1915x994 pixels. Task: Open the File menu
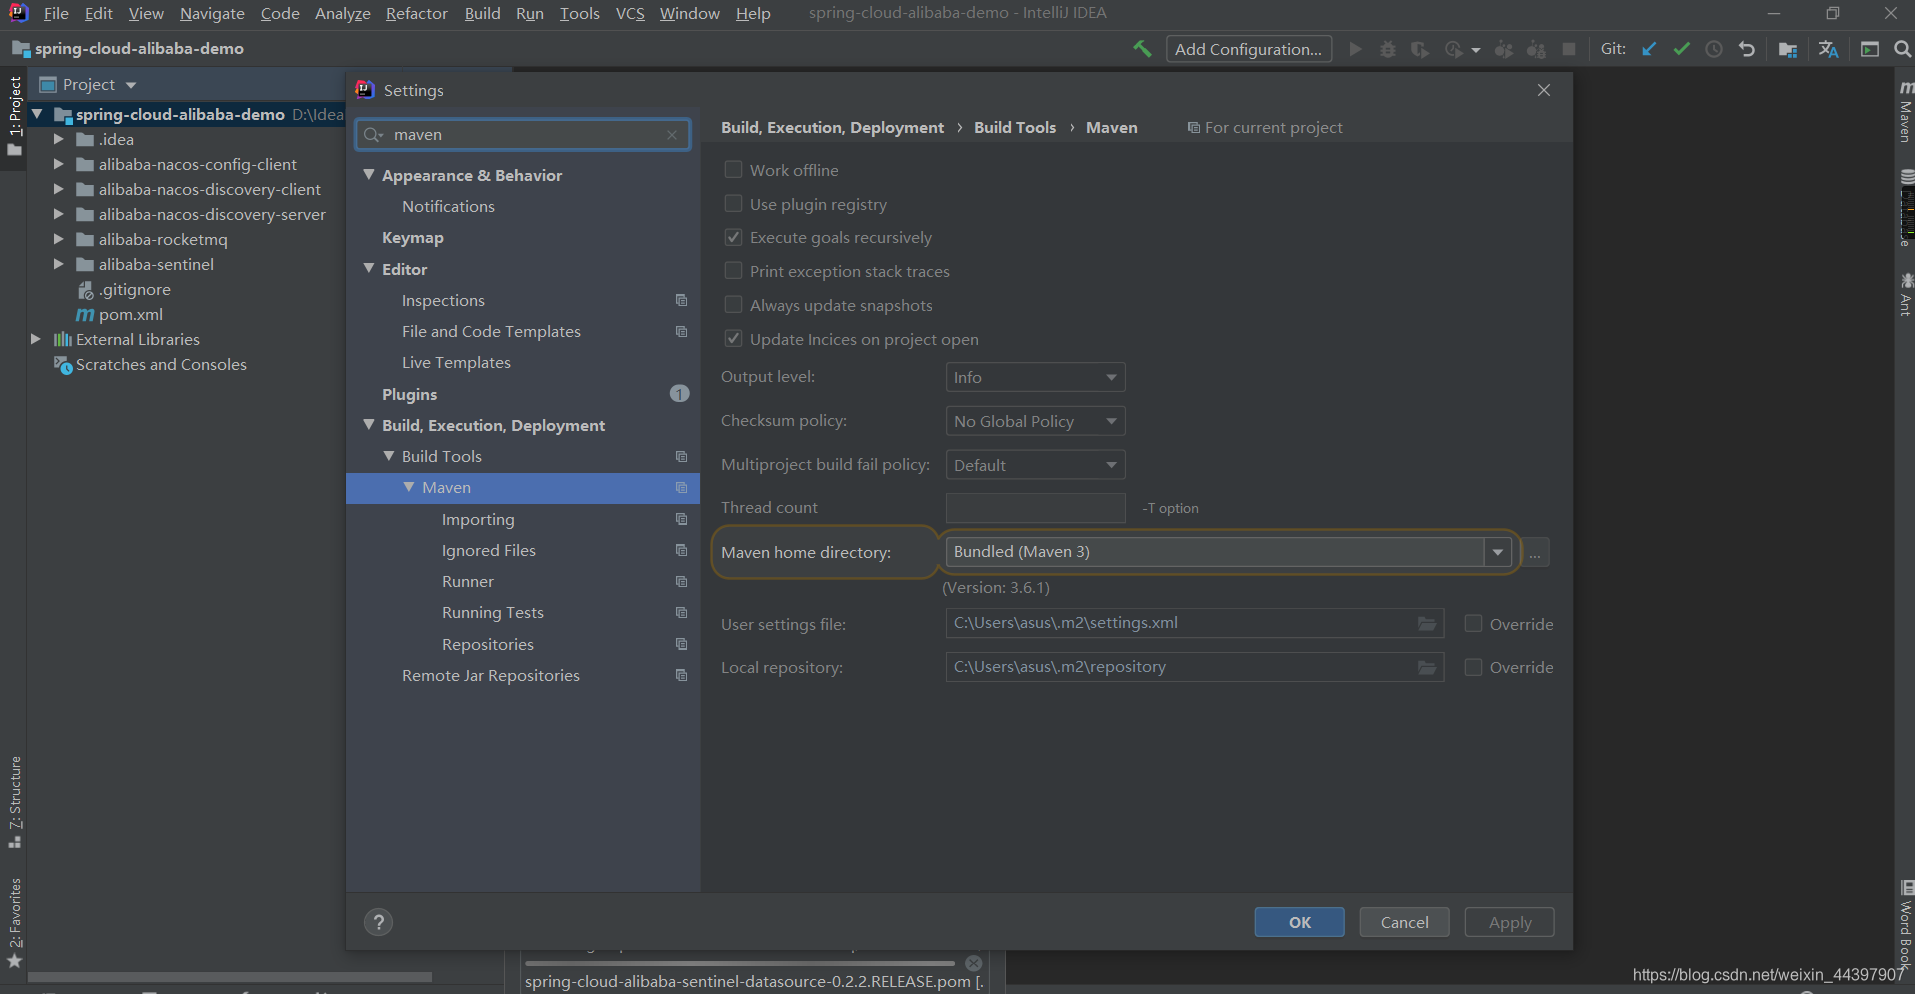click(x=56, y=13)
